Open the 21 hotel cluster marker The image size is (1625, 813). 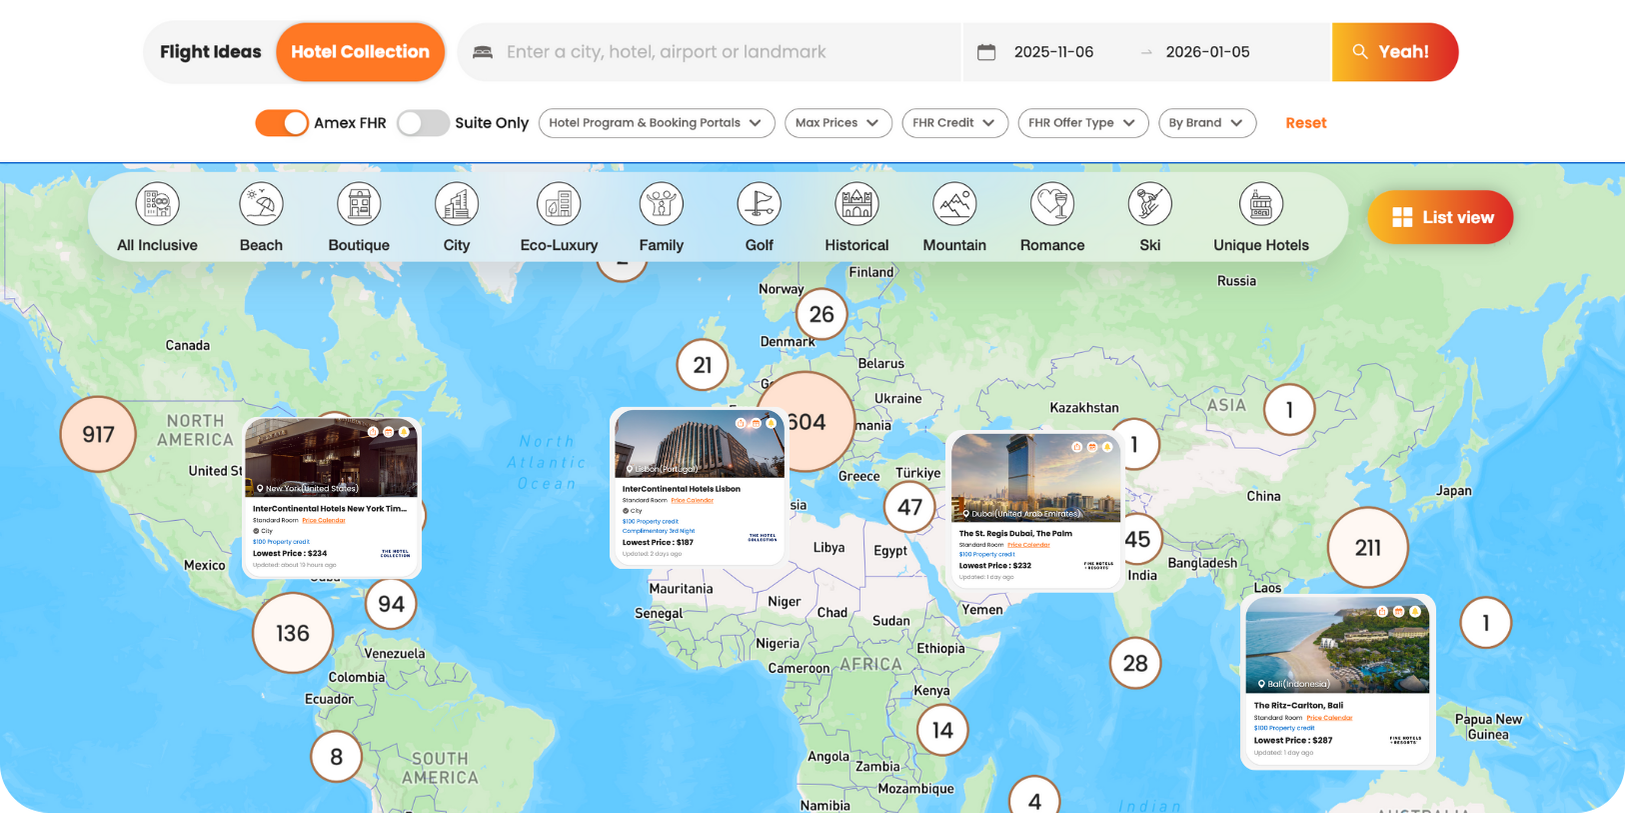pos(702,365)
